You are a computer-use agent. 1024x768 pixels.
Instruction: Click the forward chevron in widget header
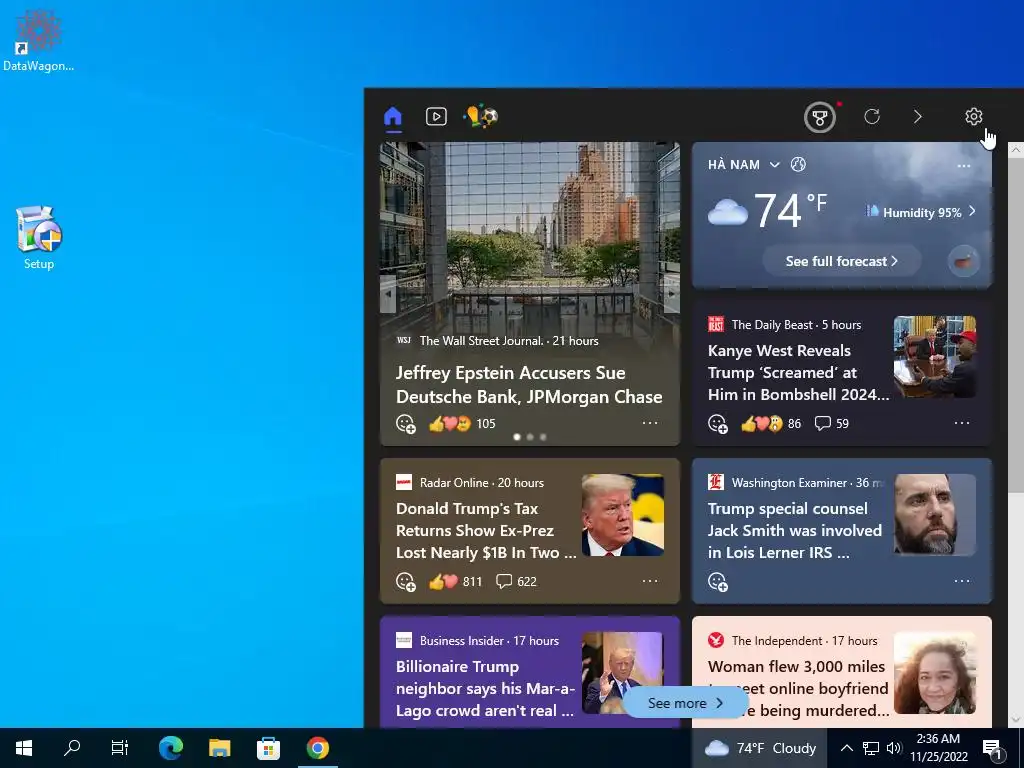(918, 117)
